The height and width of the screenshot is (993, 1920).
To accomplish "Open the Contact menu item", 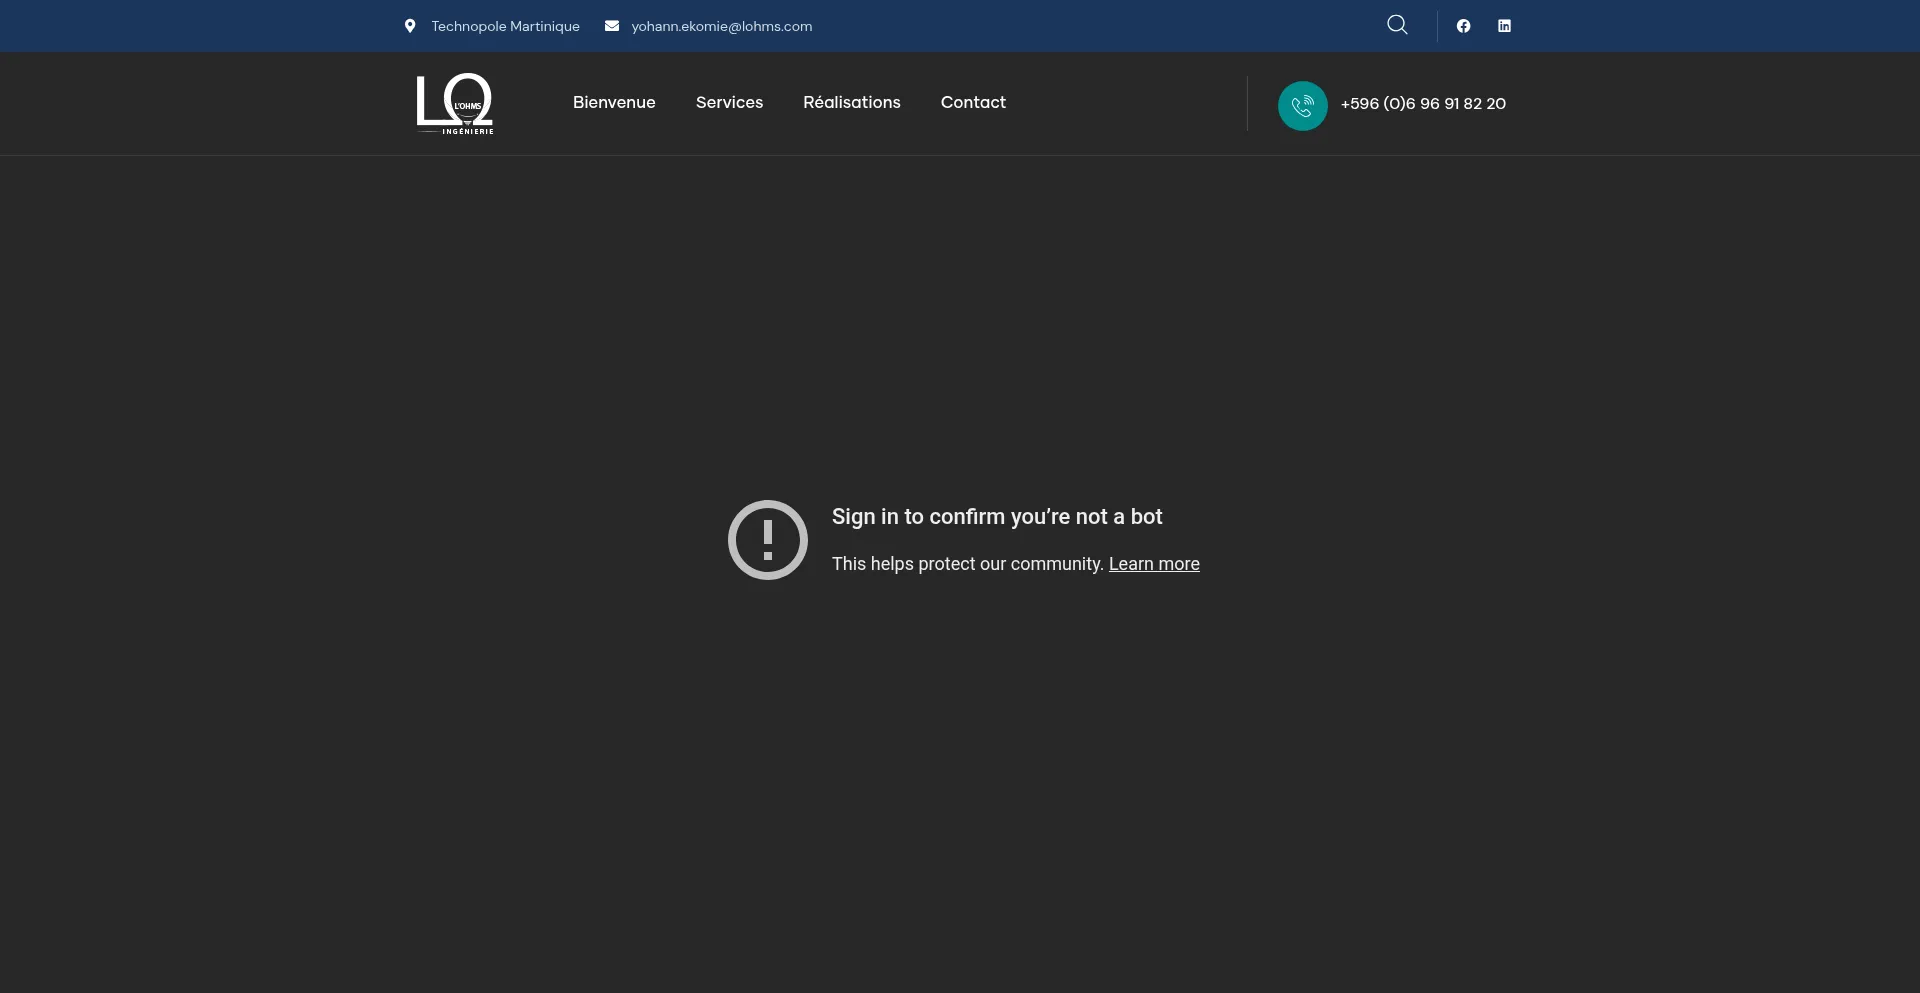I will tap(973, 102).
